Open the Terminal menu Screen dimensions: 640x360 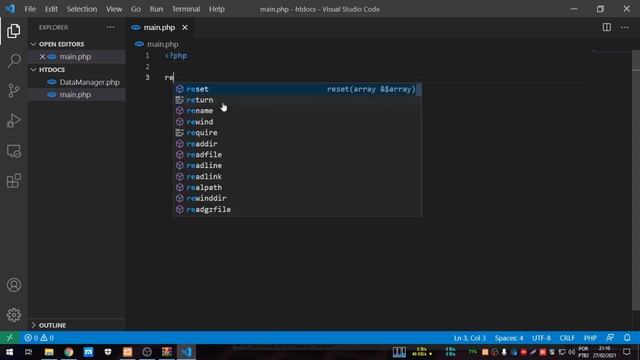click(186, 9)
